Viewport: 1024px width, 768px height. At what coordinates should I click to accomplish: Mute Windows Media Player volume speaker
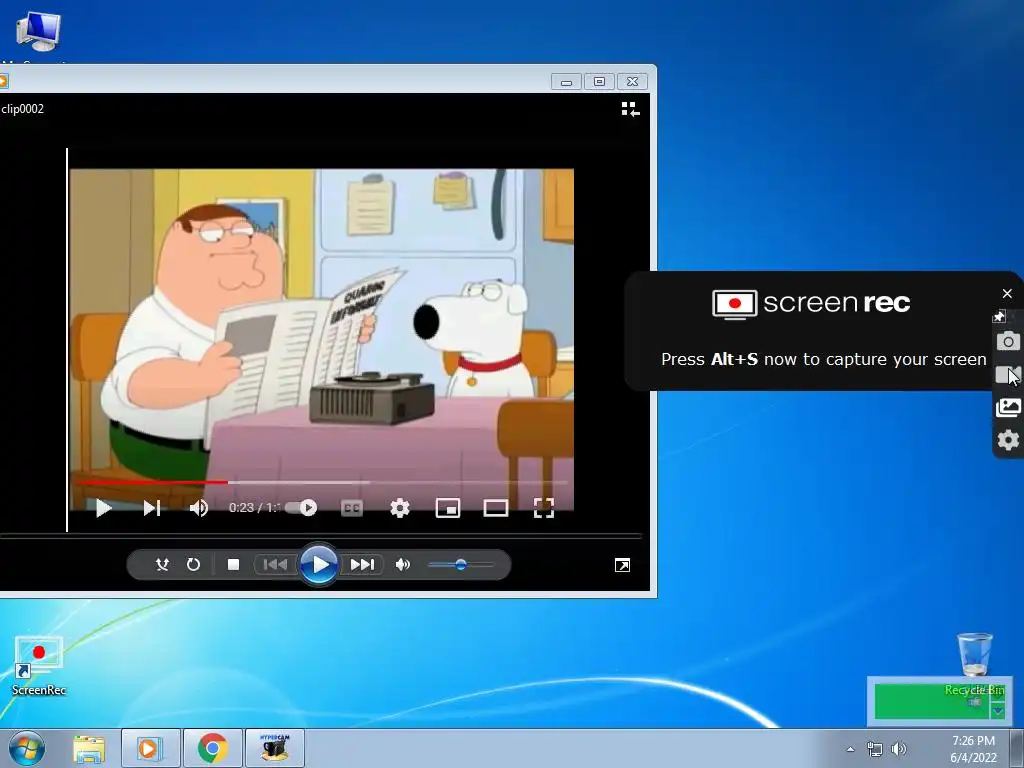tap(403, 564)
